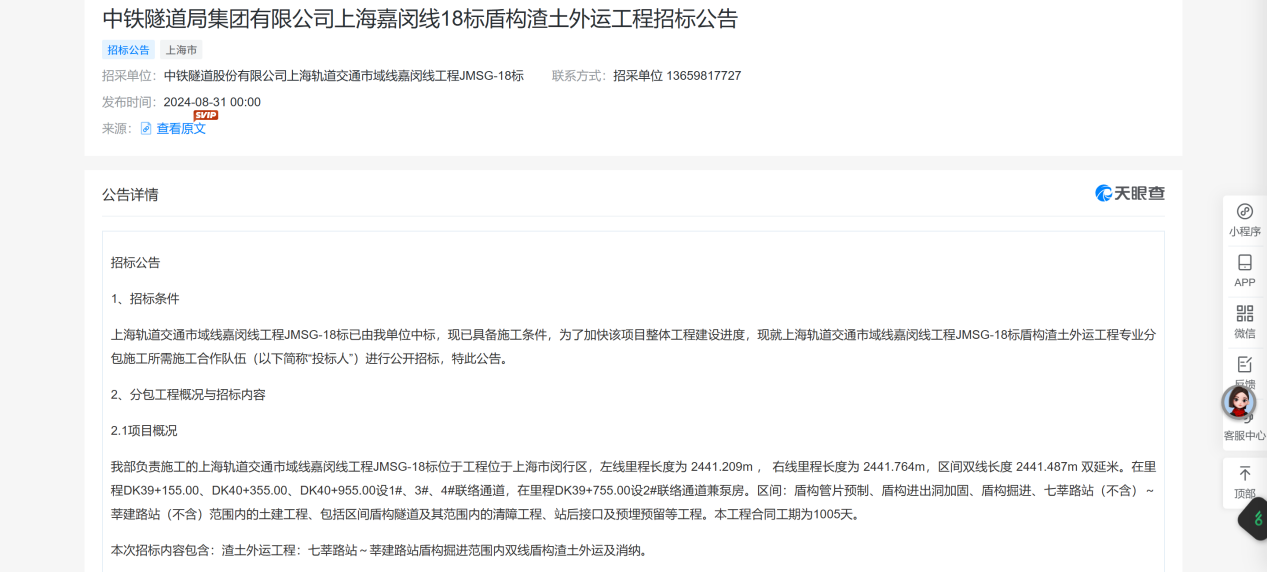Click the 客服中心 label

pyautogui.click(x=1245, y=436)
